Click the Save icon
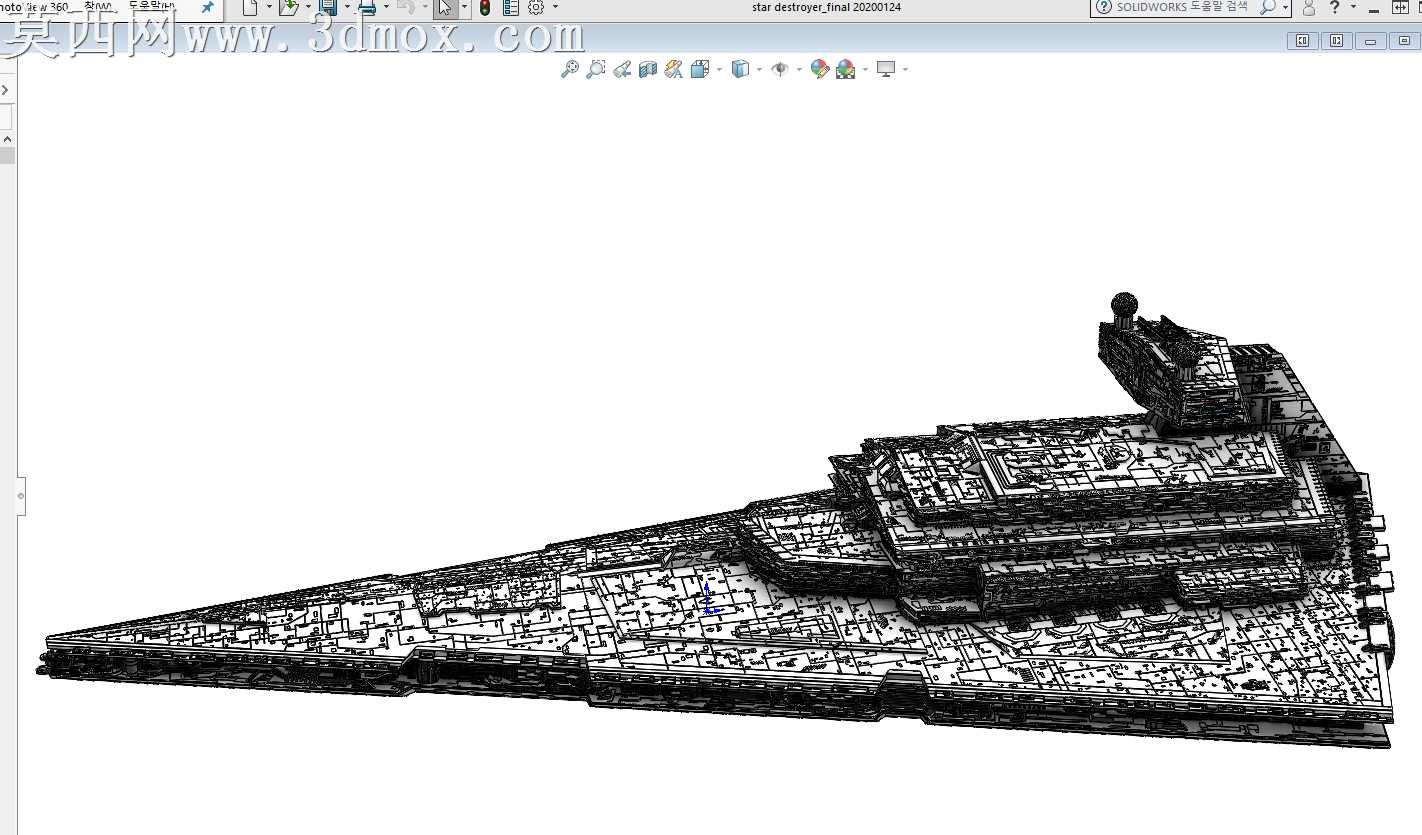Screen dimensions: 1422x835 [x=328, y=8]
